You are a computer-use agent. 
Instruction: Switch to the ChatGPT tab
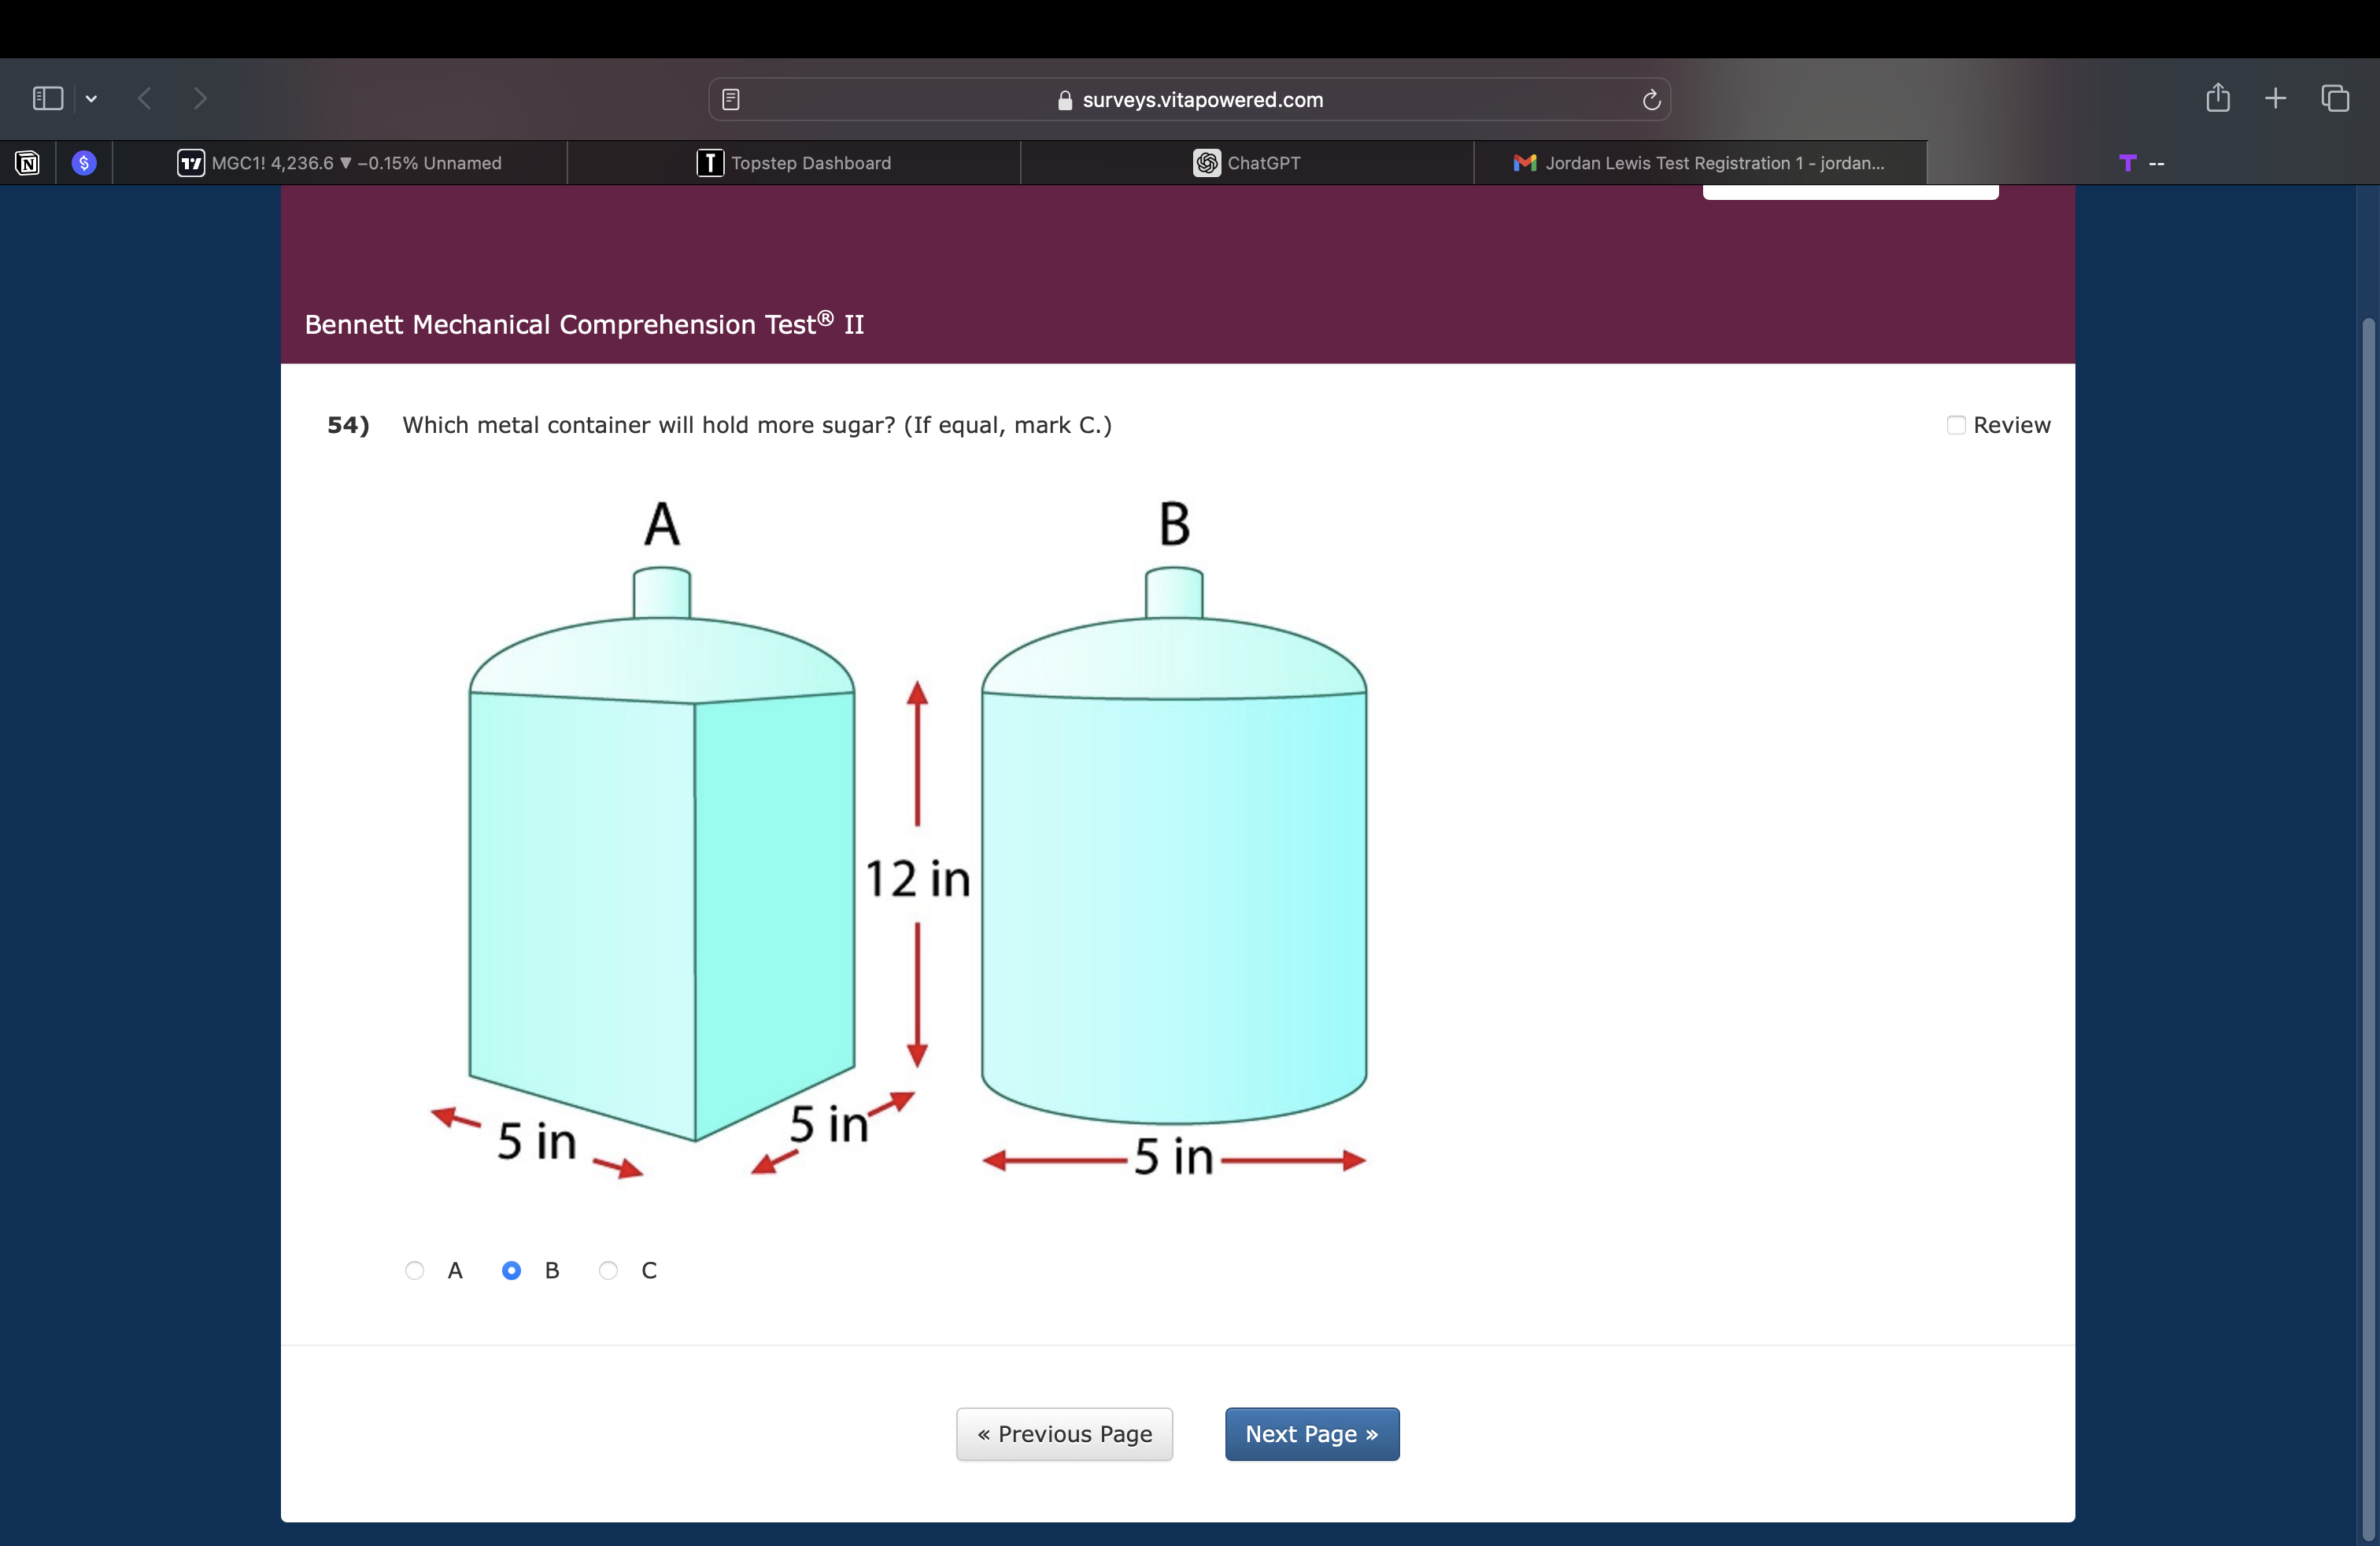point(1247,163)
